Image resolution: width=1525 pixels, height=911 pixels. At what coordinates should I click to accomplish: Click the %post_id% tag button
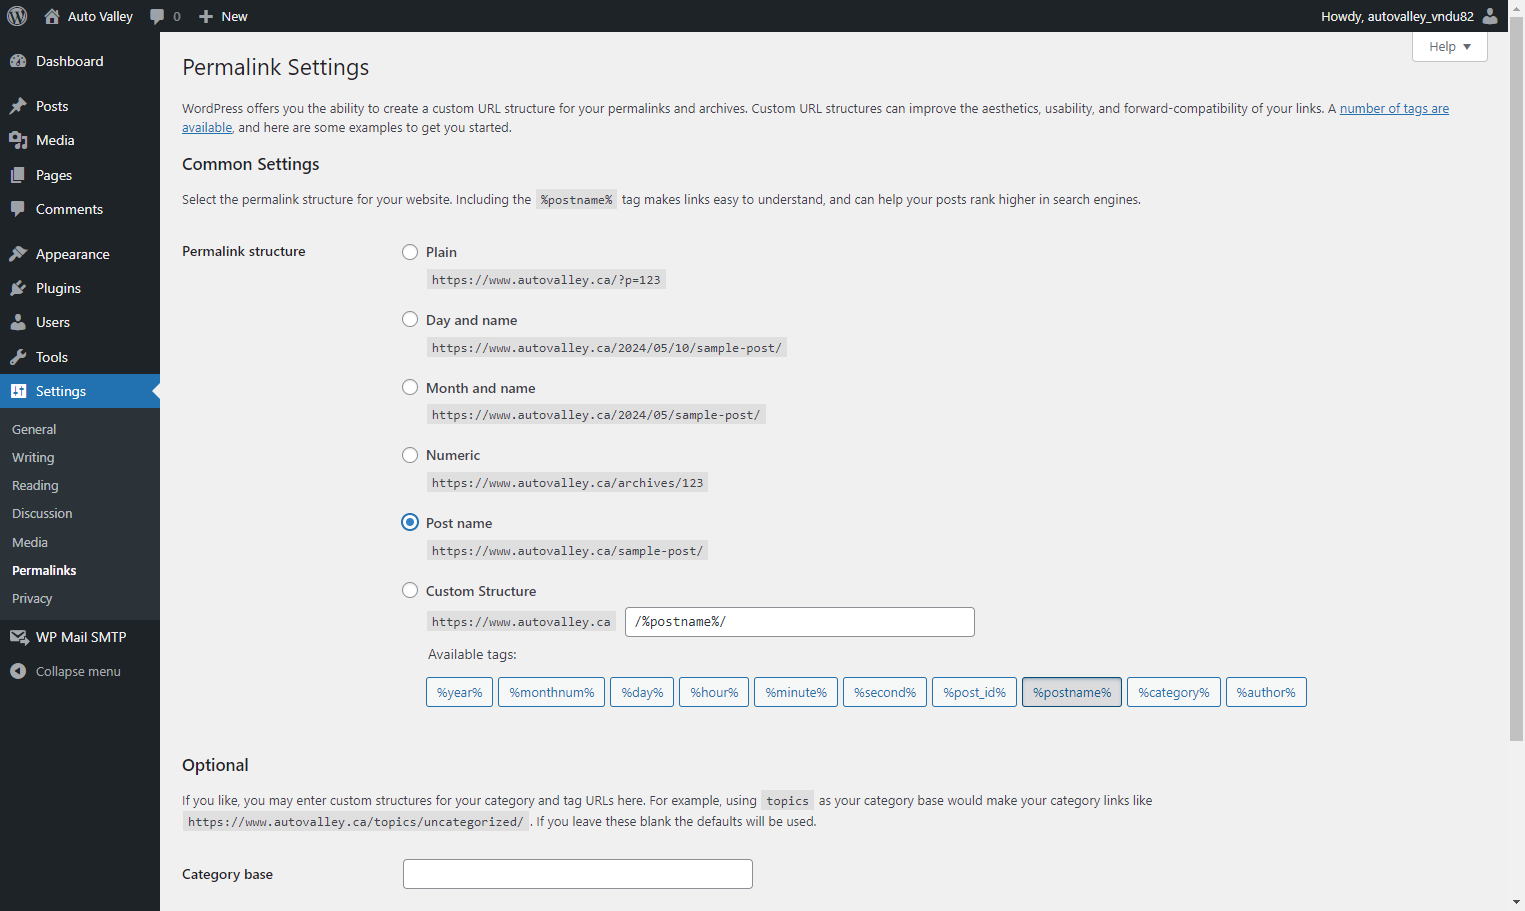(974, 692)
